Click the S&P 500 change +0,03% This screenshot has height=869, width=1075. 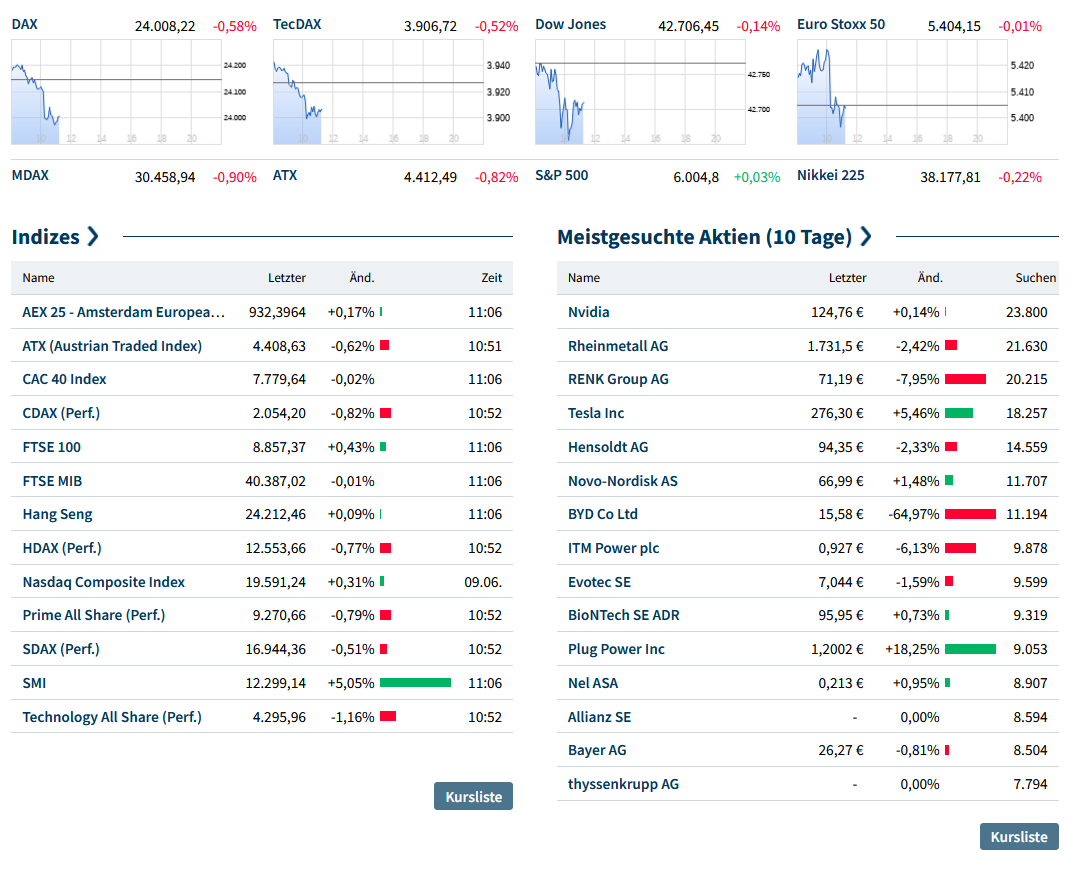757,177
